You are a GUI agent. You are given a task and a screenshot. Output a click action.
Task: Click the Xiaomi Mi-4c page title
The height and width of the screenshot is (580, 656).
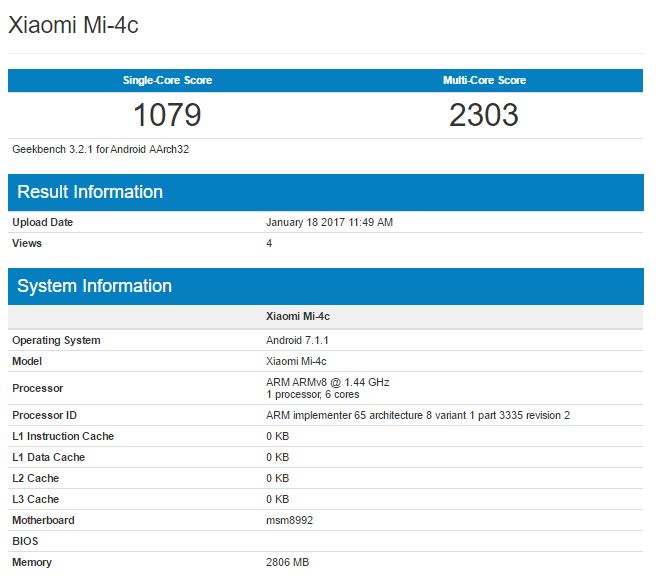click(73, 25)
